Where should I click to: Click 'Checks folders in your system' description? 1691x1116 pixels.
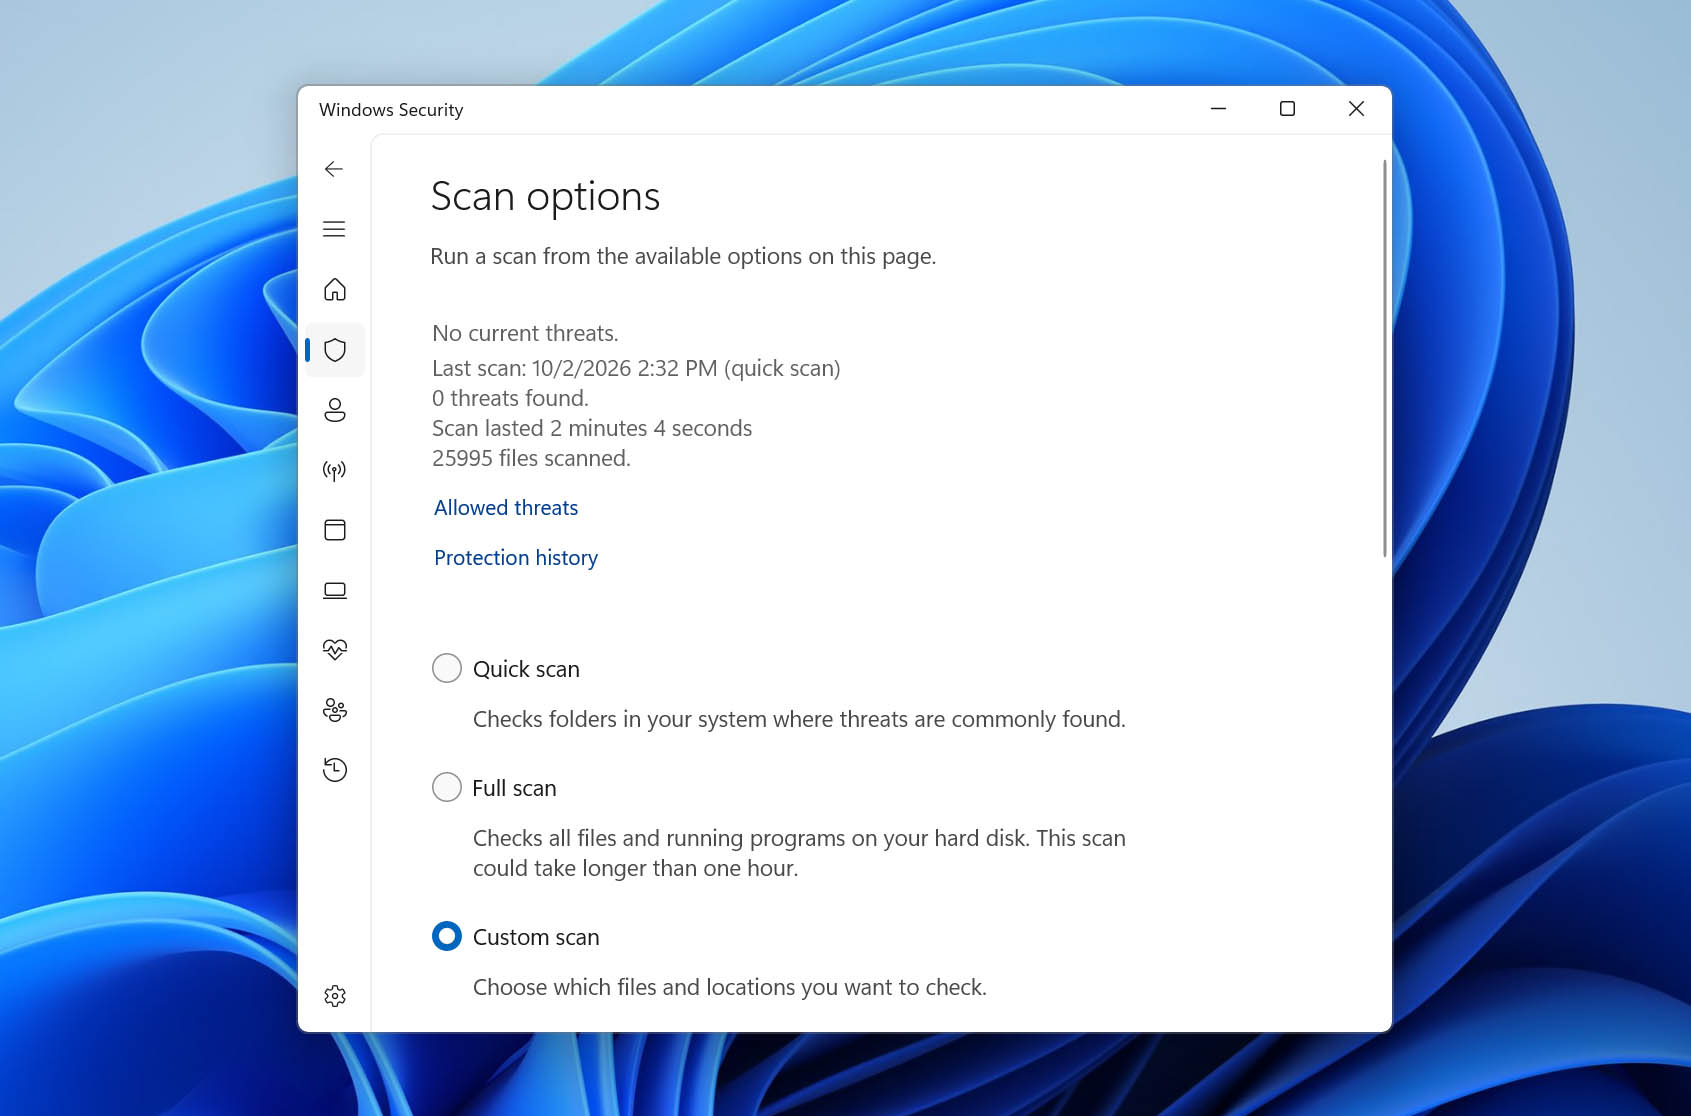tap(799, 719)
